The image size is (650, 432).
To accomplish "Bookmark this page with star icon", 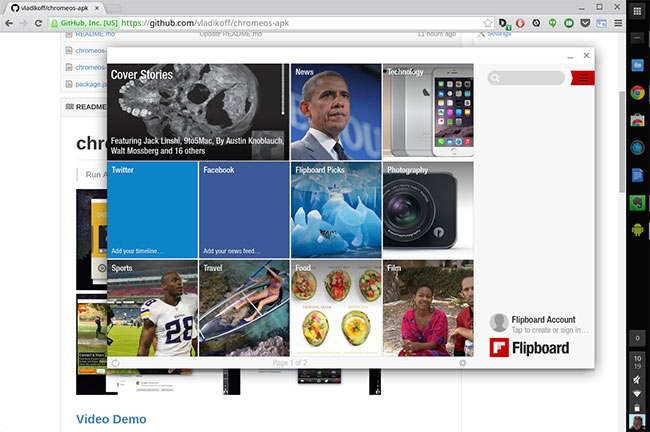I will coord(488,23).
